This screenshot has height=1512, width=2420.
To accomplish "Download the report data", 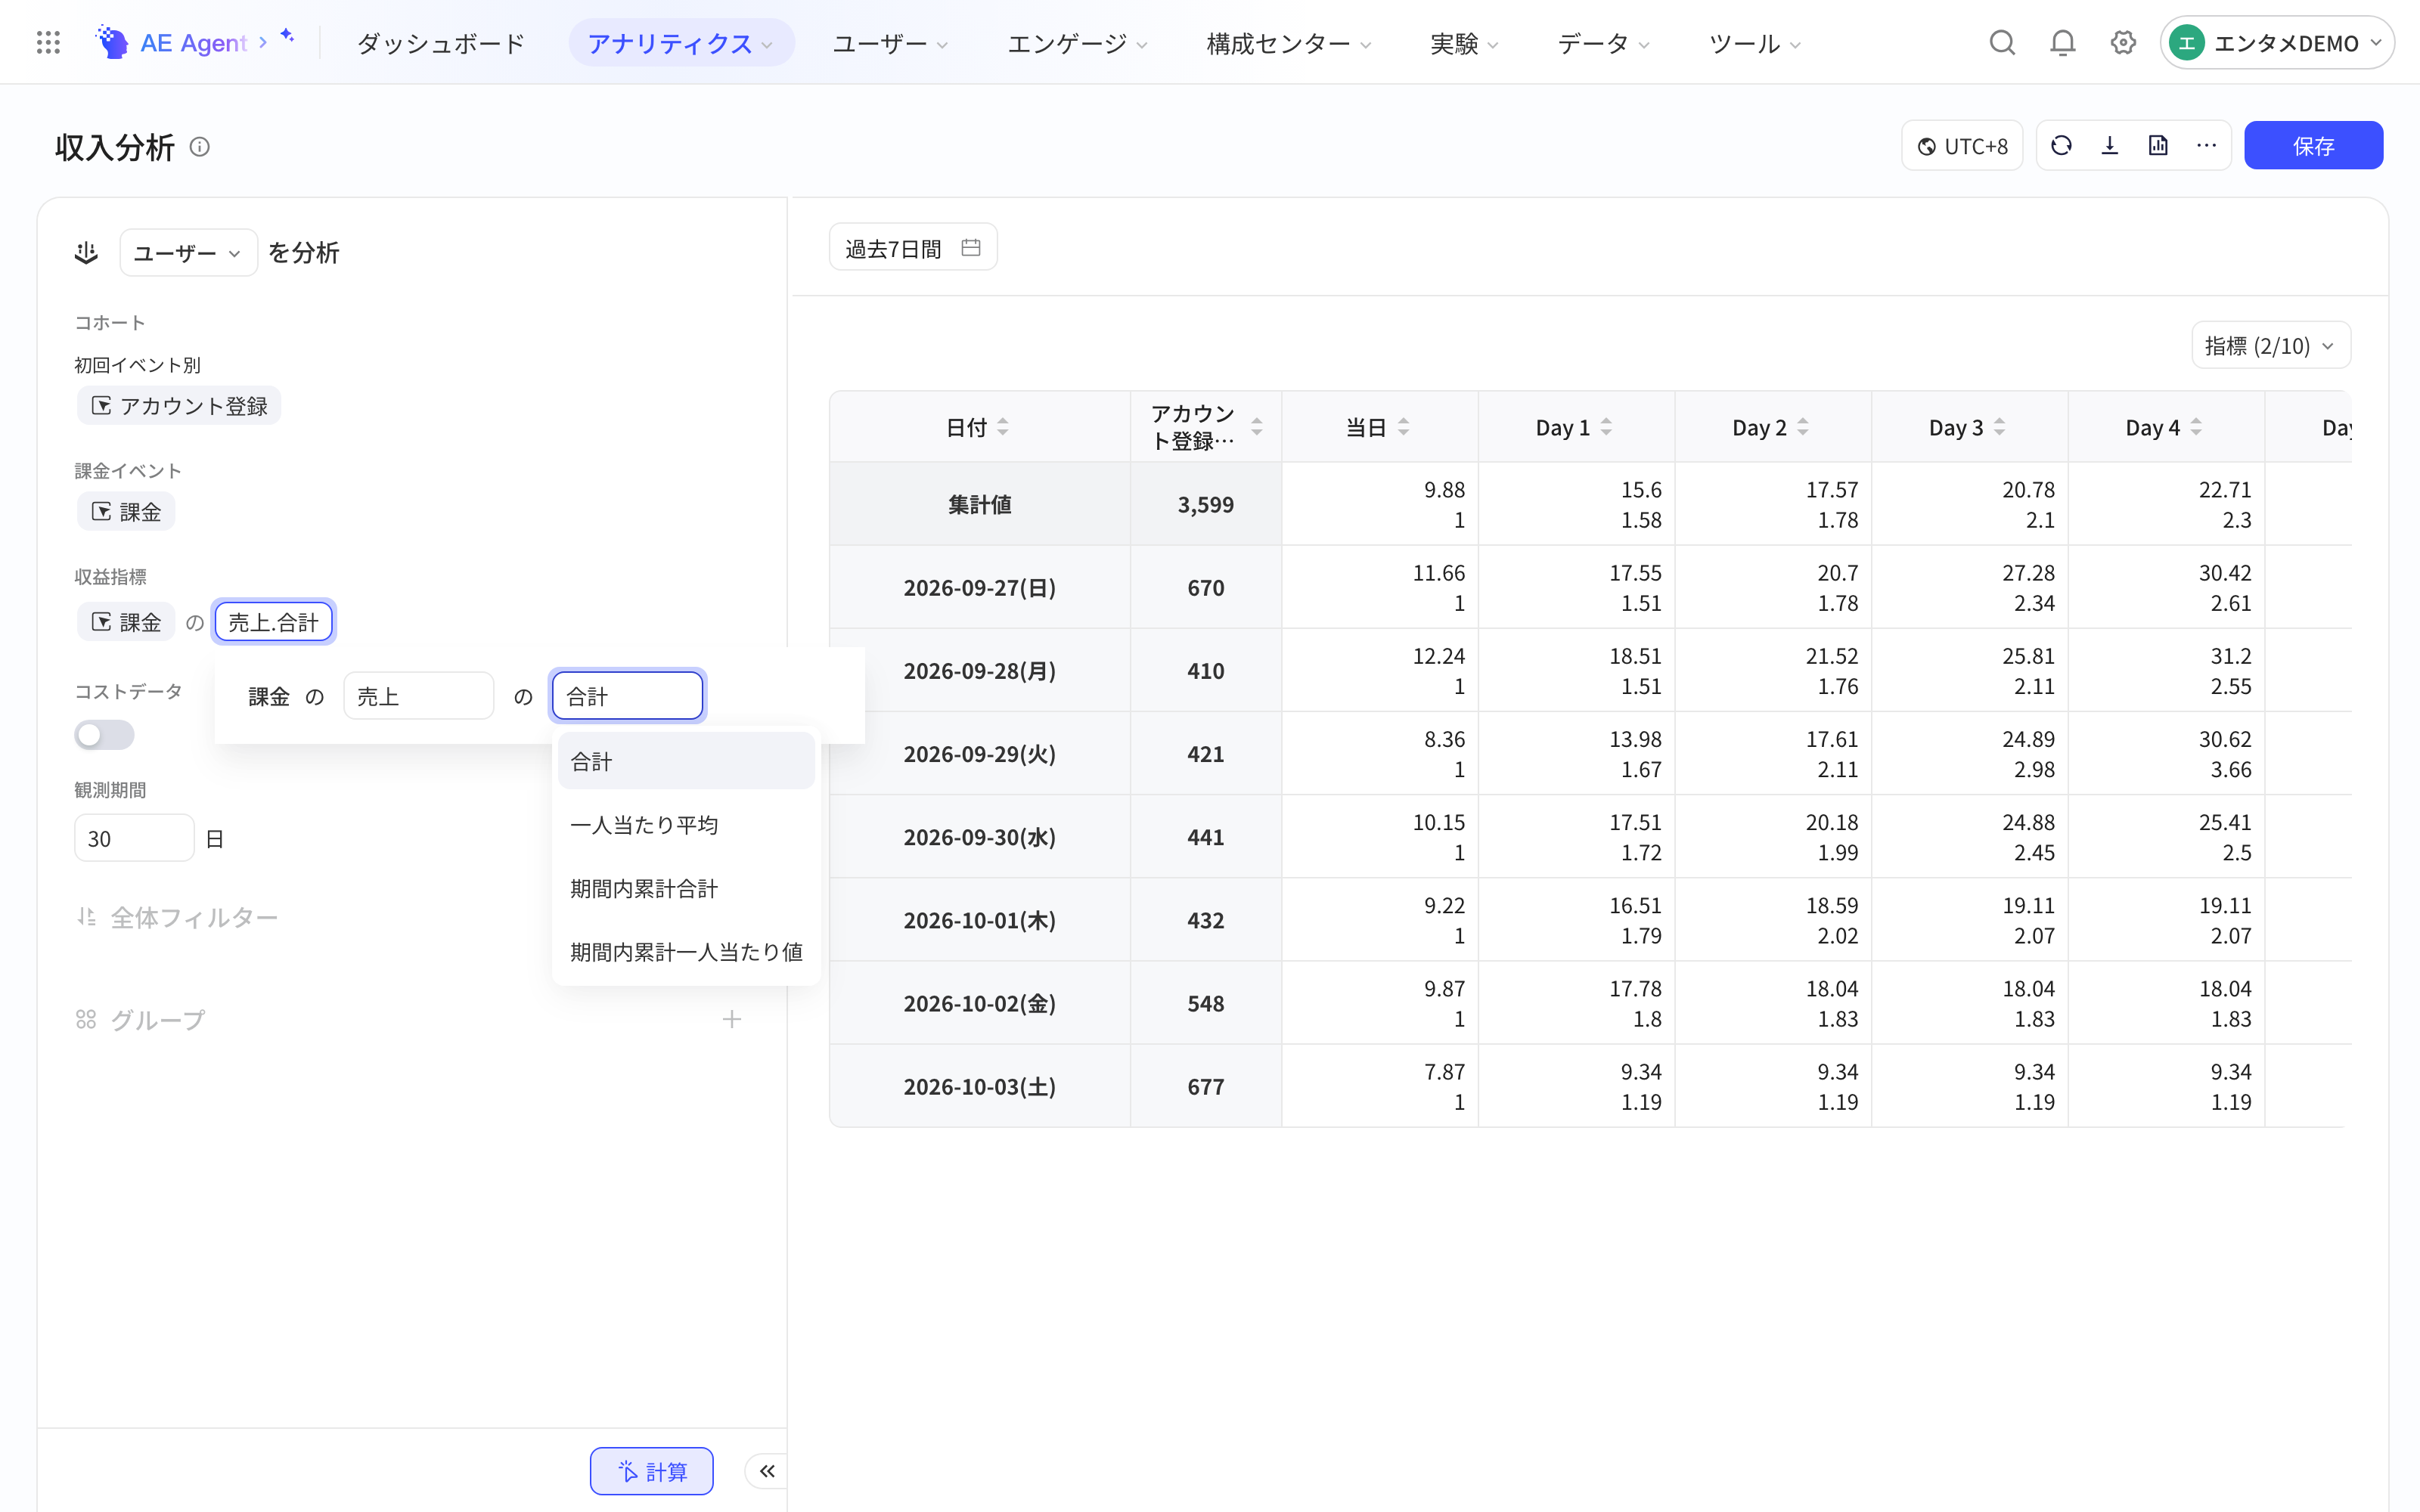I will coord(2110,146).
